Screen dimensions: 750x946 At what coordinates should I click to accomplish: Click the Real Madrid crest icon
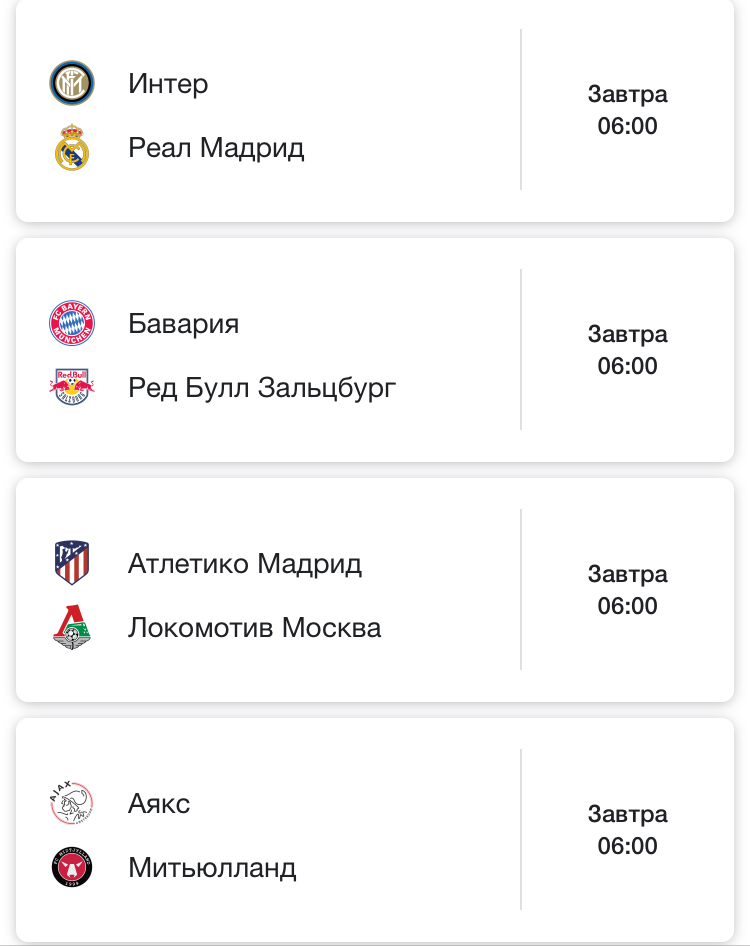[x=72, y=148]
